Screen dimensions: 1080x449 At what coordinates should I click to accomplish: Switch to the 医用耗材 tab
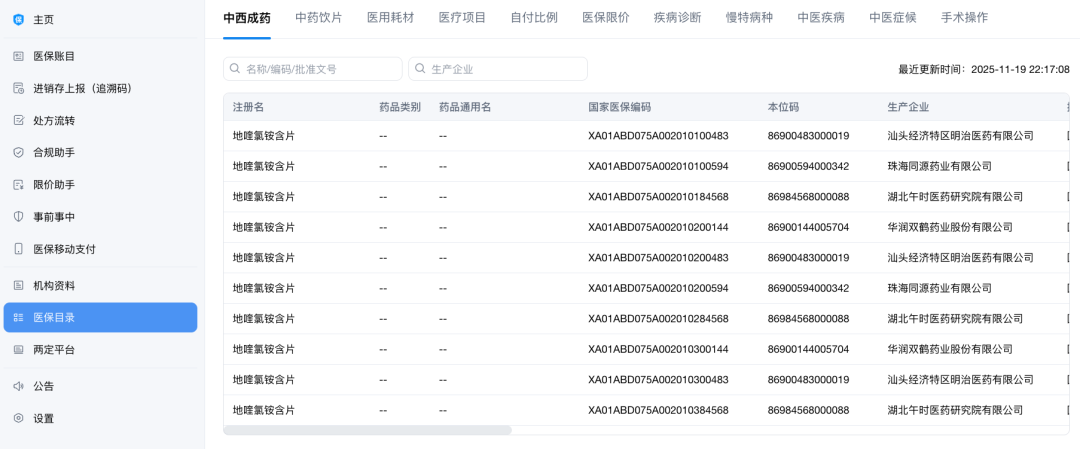391,18
